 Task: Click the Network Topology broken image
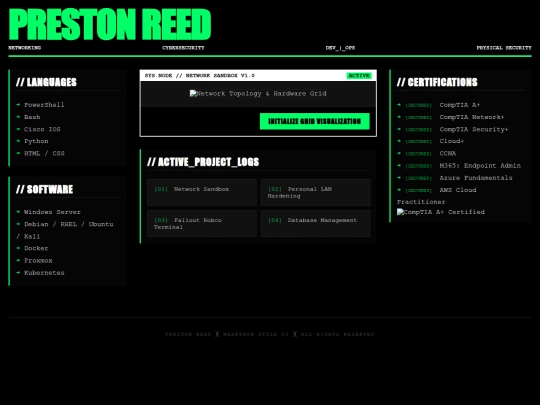[258, 93]
